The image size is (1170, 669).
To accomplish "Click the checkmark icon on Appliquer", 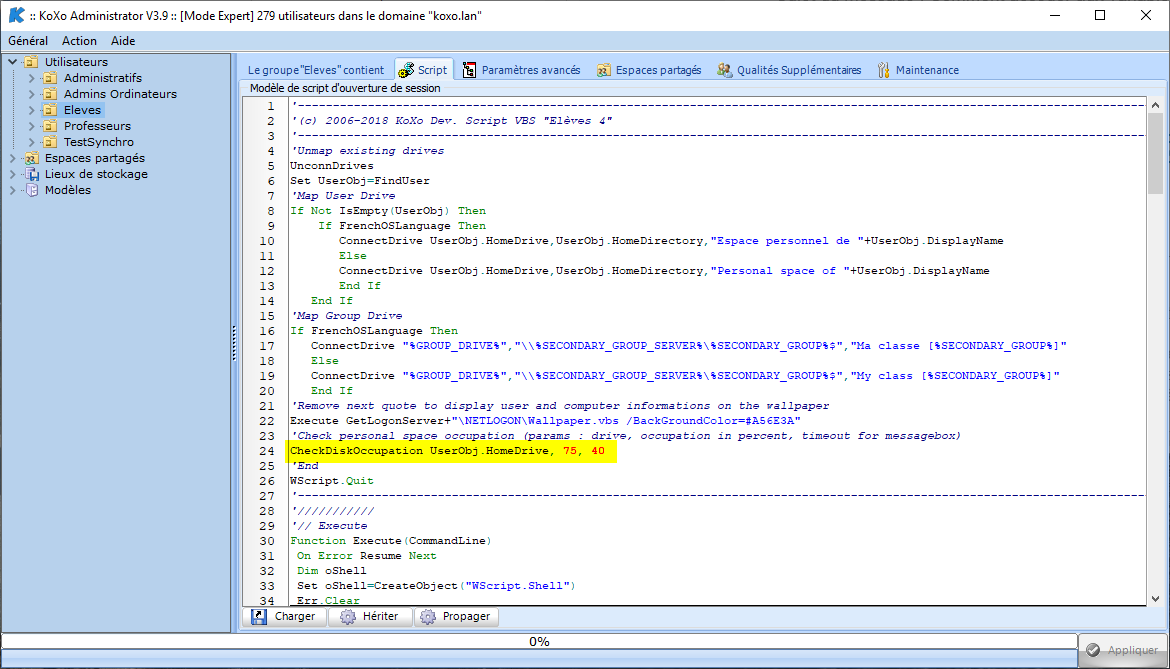I will [x=1093, y=650].
